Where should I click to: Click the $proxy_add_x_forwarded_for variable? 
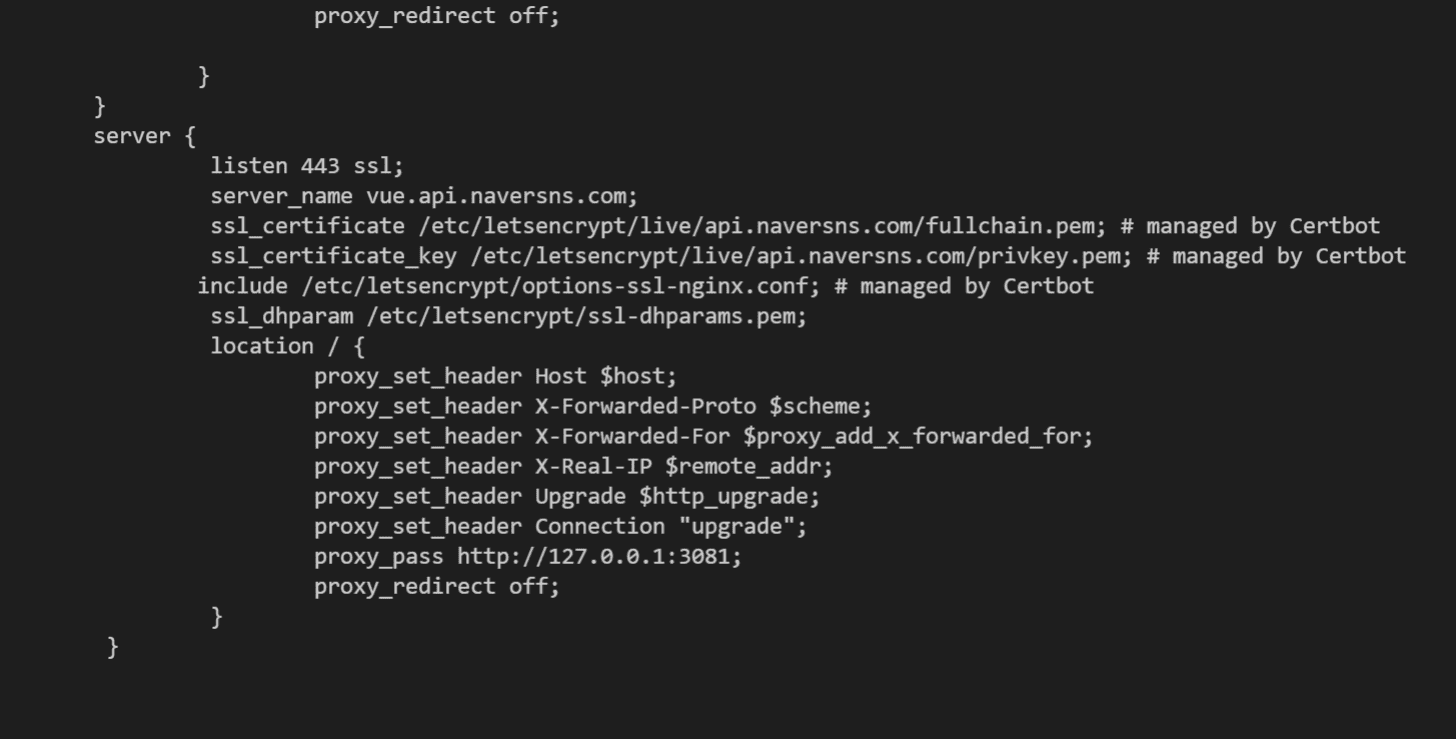pos(918,436)
